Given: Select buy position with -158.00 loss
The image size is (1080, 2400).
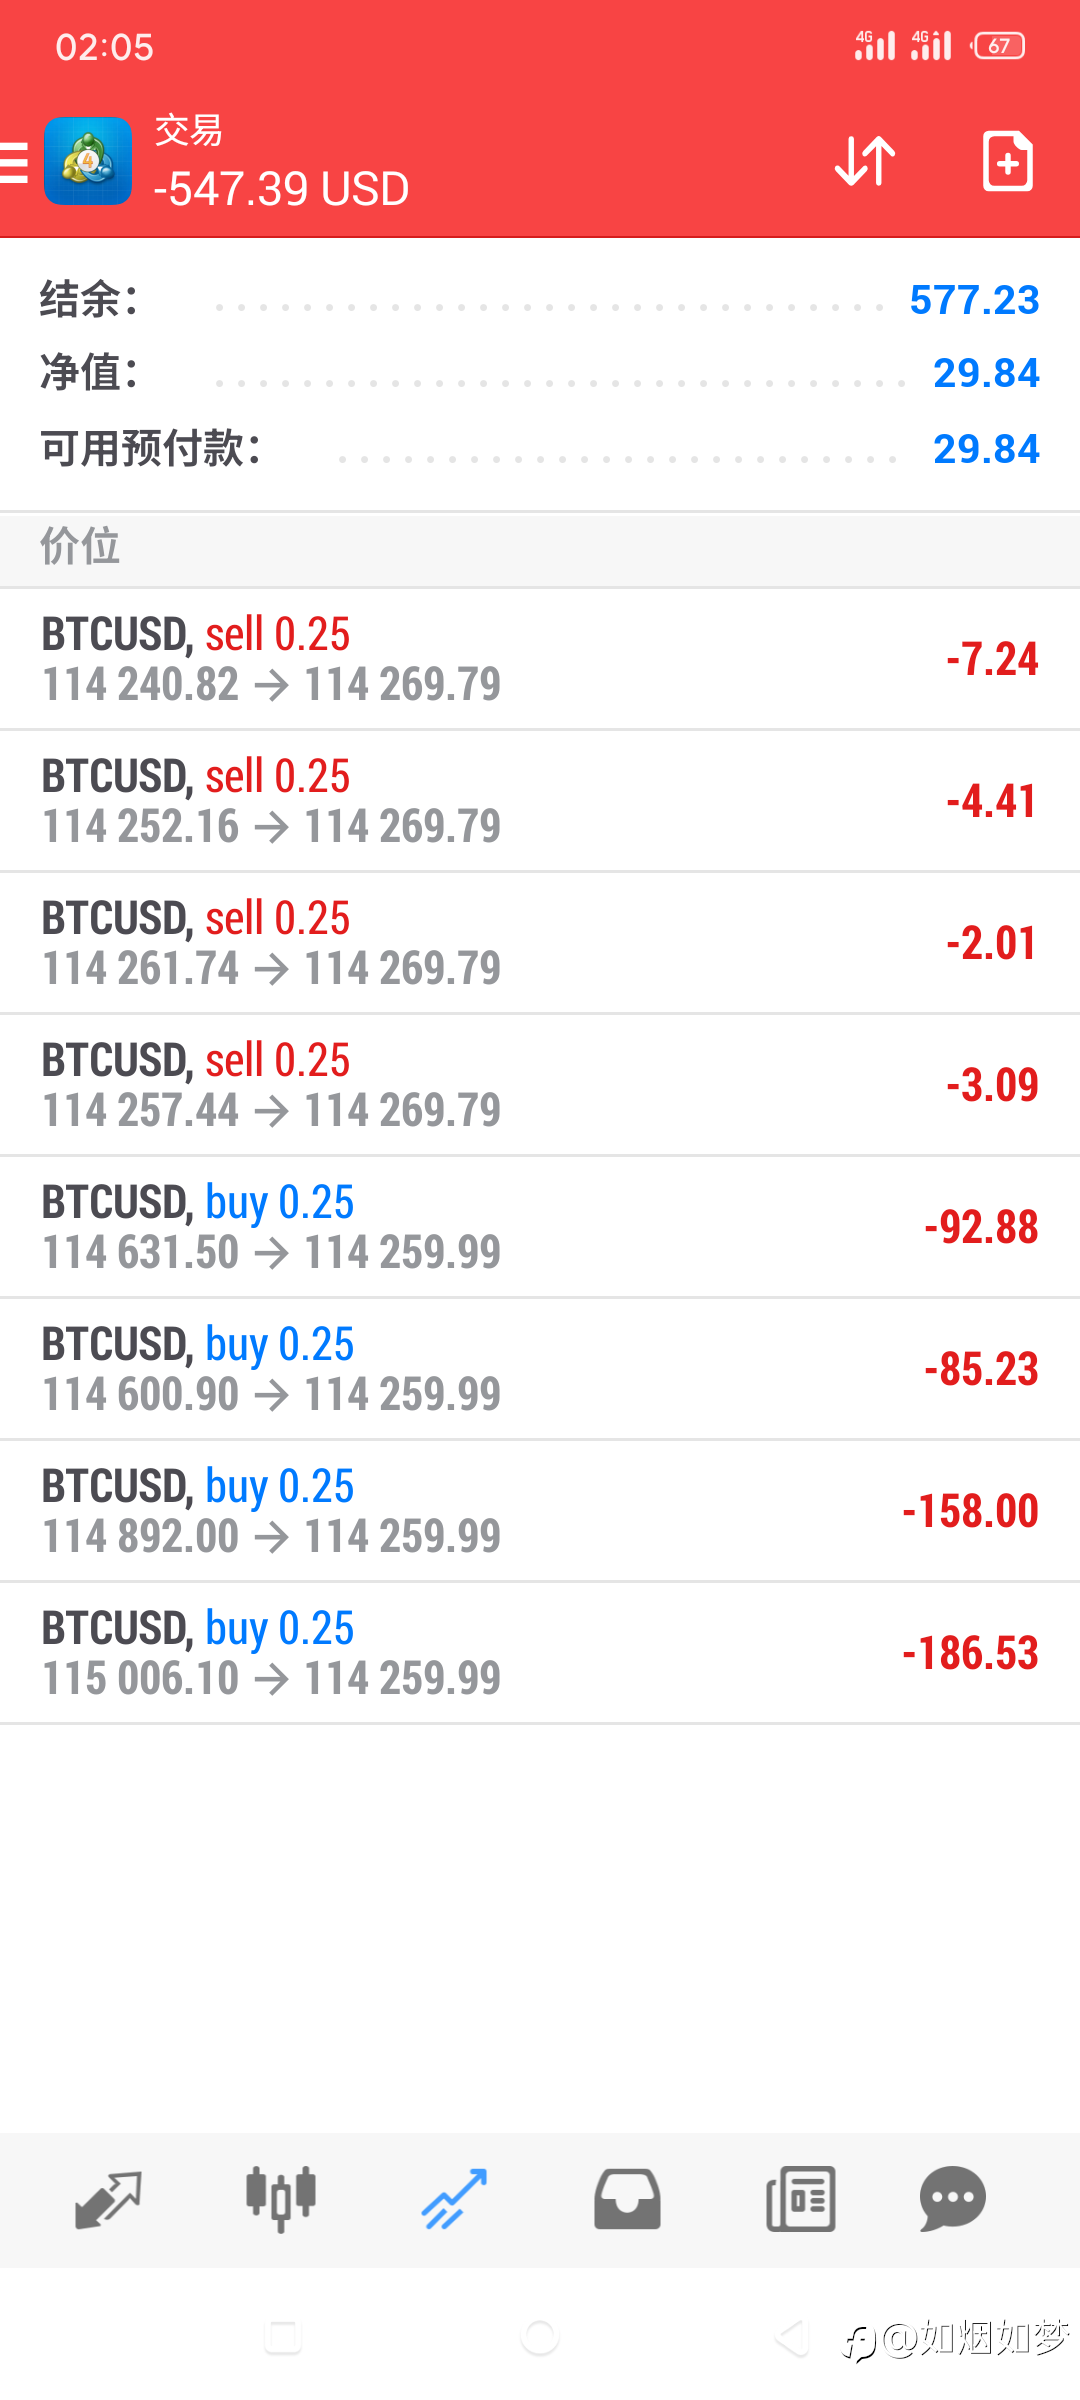Looking at the screenshot, I should [x=540, y=1511].
